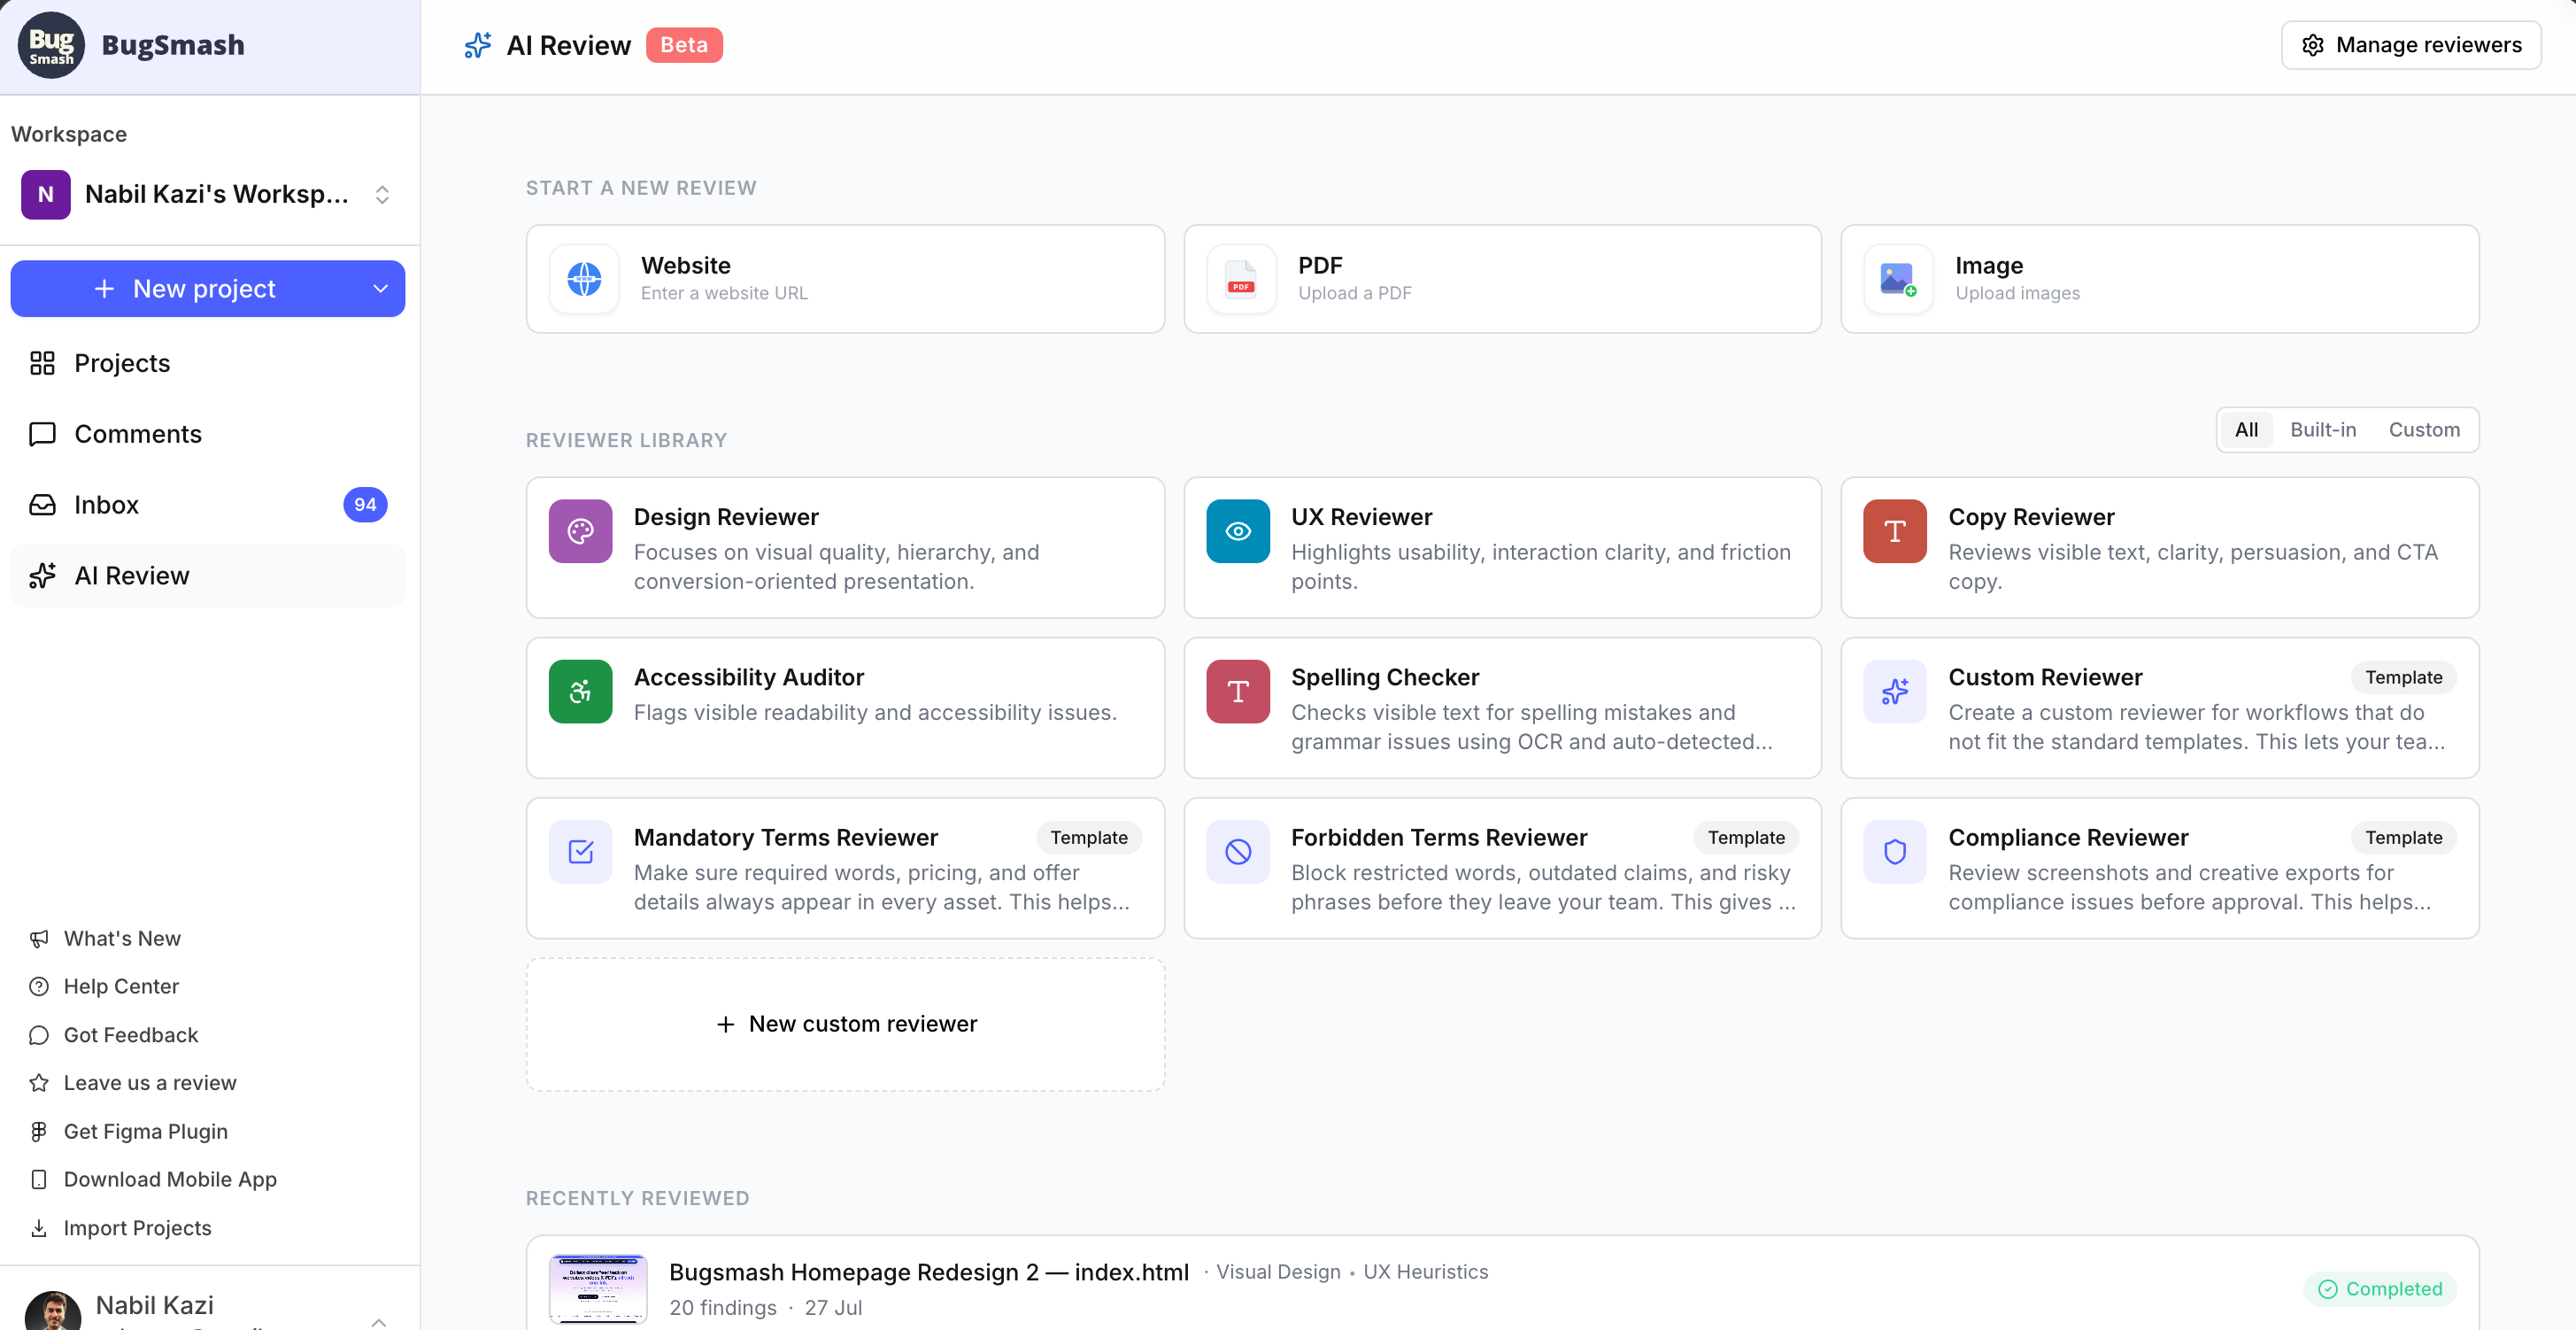
Task: Expand the New project dropdown arrow
Action: (x=380, y=289)
